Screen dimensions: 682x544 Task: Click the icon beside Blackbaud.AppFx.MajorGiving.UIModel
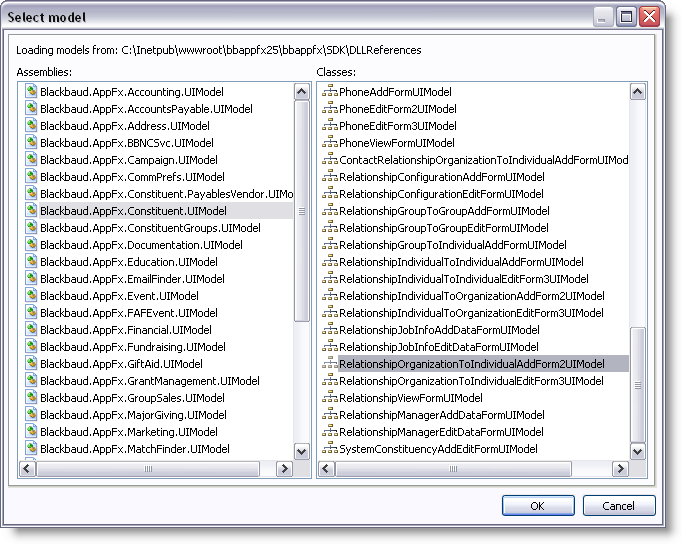point(31,414)
